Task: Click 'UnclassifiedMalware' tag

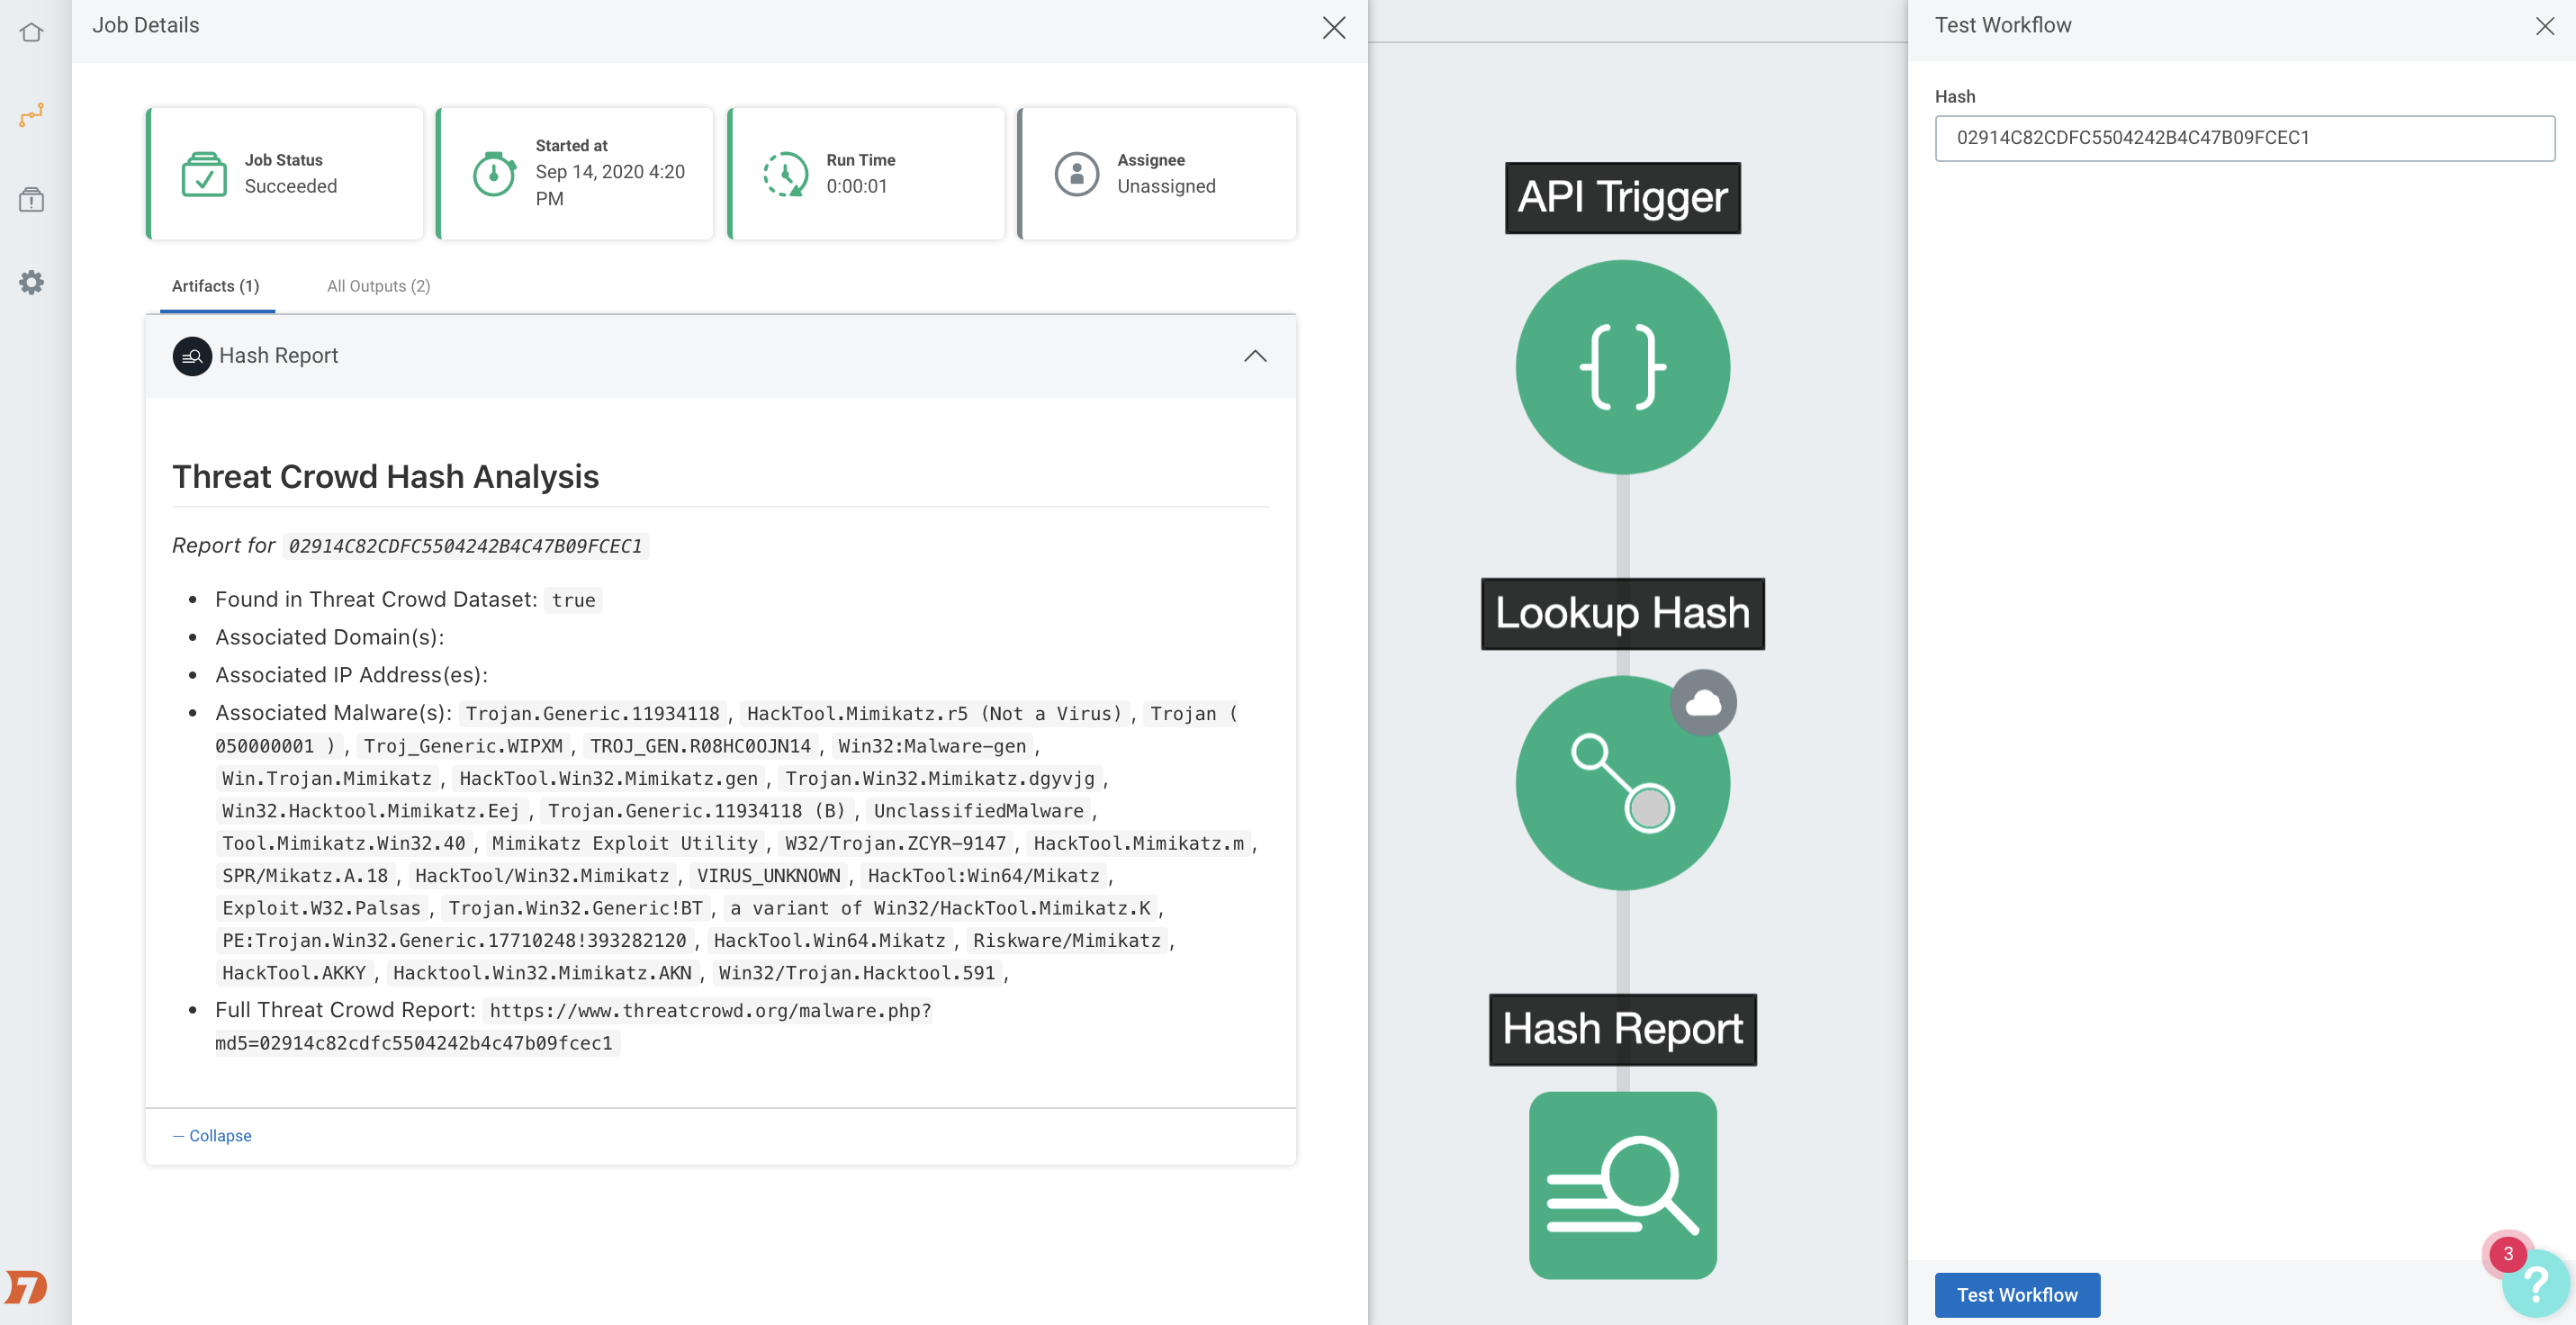Action: 978,811
